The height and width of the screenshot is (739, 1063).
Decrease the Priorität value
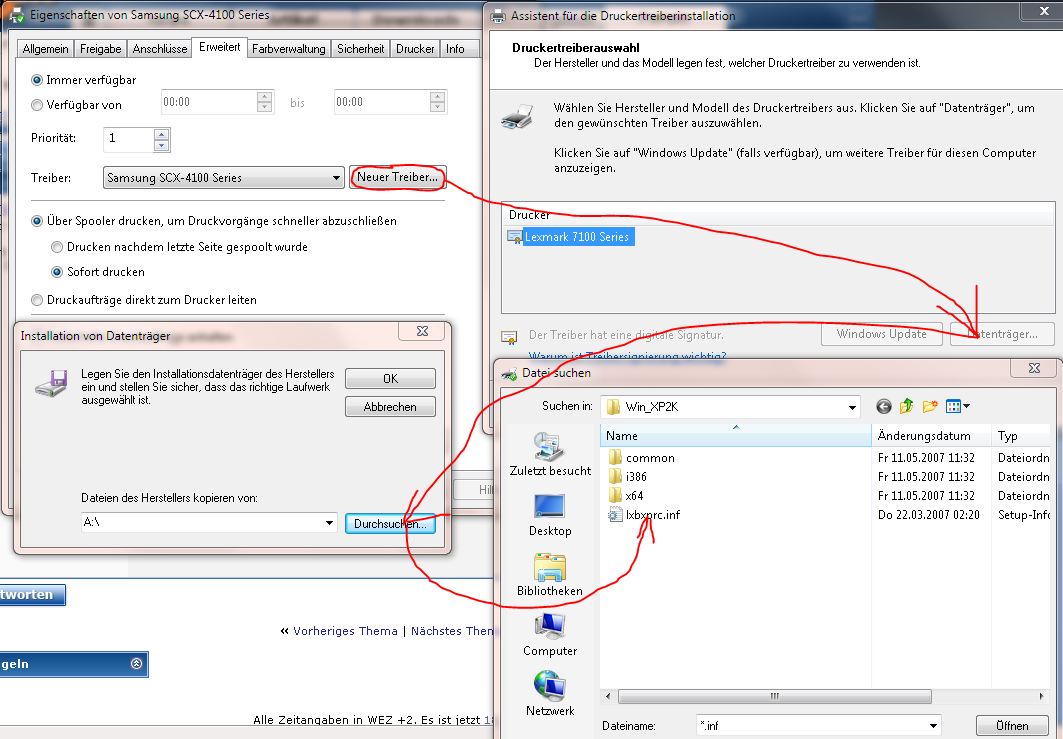pyautogui.click(x=161, y=146)
